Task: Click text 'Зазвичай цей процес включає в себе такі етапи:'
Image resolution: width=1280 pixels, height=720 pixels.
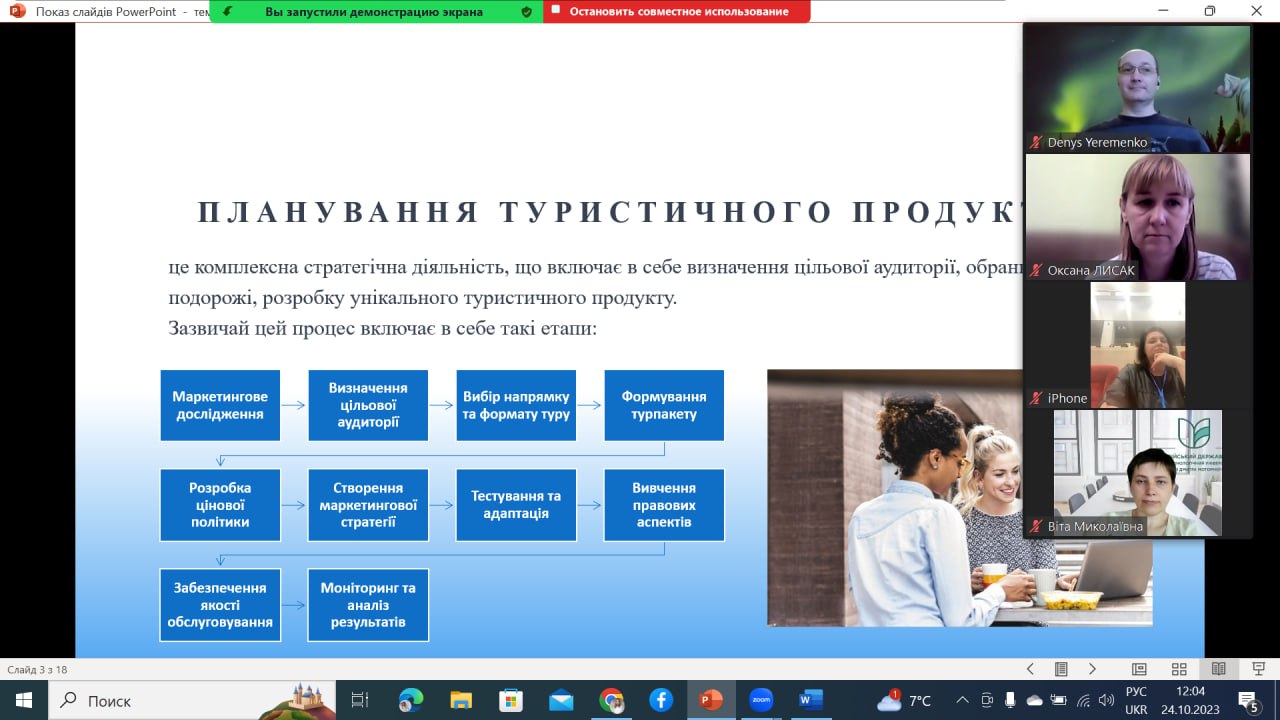Action: pos(382,328)
